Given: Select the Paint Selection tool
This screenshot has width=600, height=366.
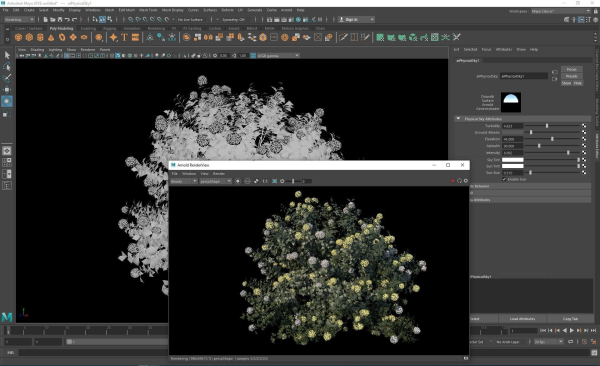Looking at the screenshot, I should (x=7, y=78).
